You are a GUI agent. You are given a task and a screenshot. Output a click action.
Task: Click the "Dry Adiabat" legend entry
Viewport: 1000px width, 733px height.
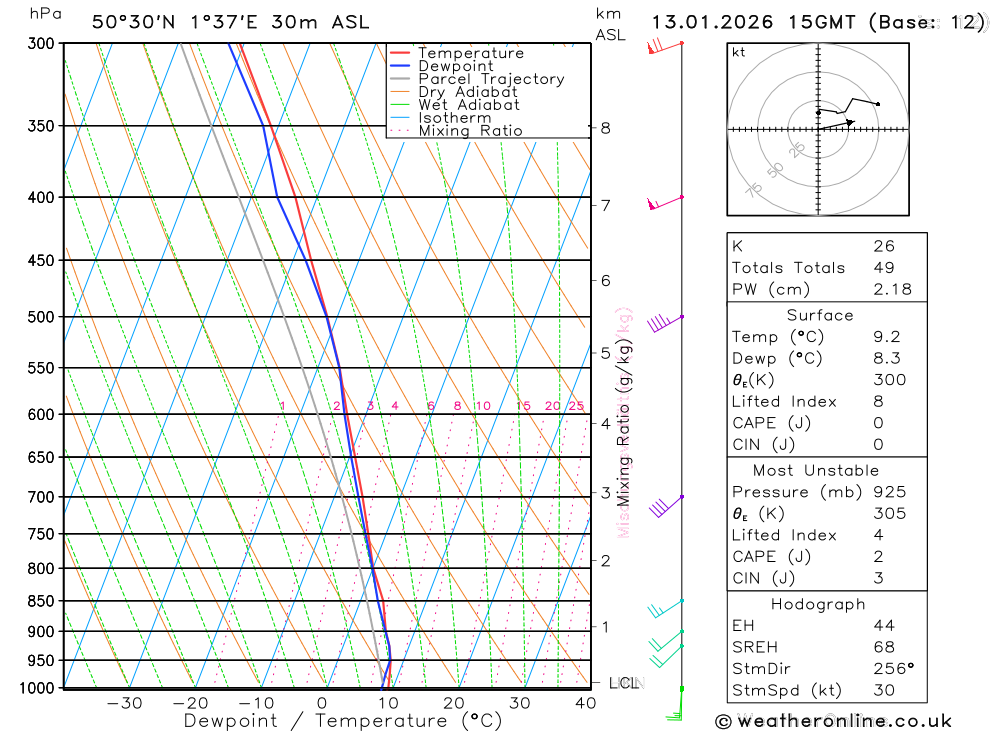[467, 92]
